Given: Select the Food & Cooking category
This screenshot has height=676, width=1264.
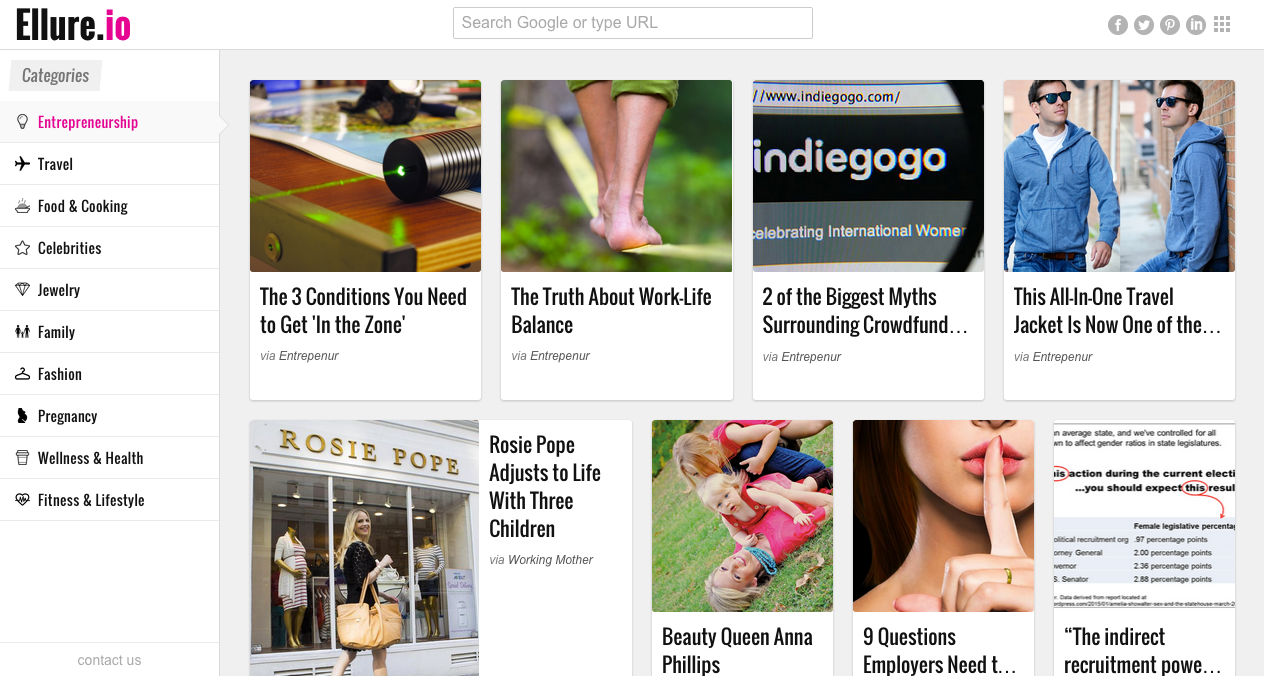Looking at the screenshot, I should point(109,206).
